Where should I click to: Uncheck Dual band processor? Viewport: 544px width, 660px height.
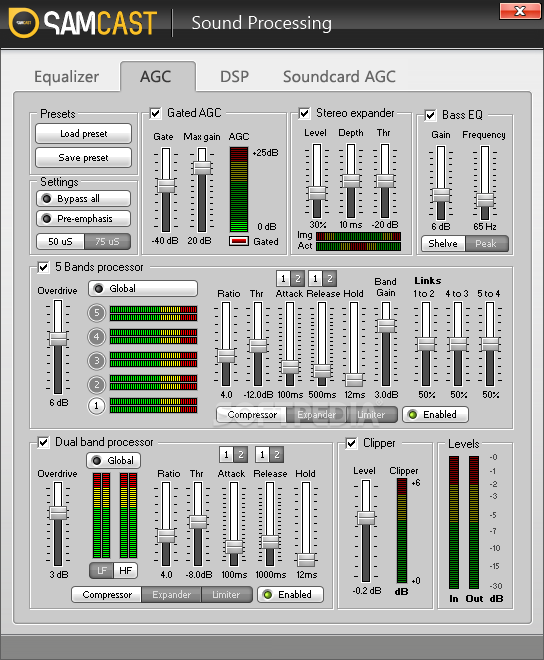pyautogui.click(x=43, y=442)
